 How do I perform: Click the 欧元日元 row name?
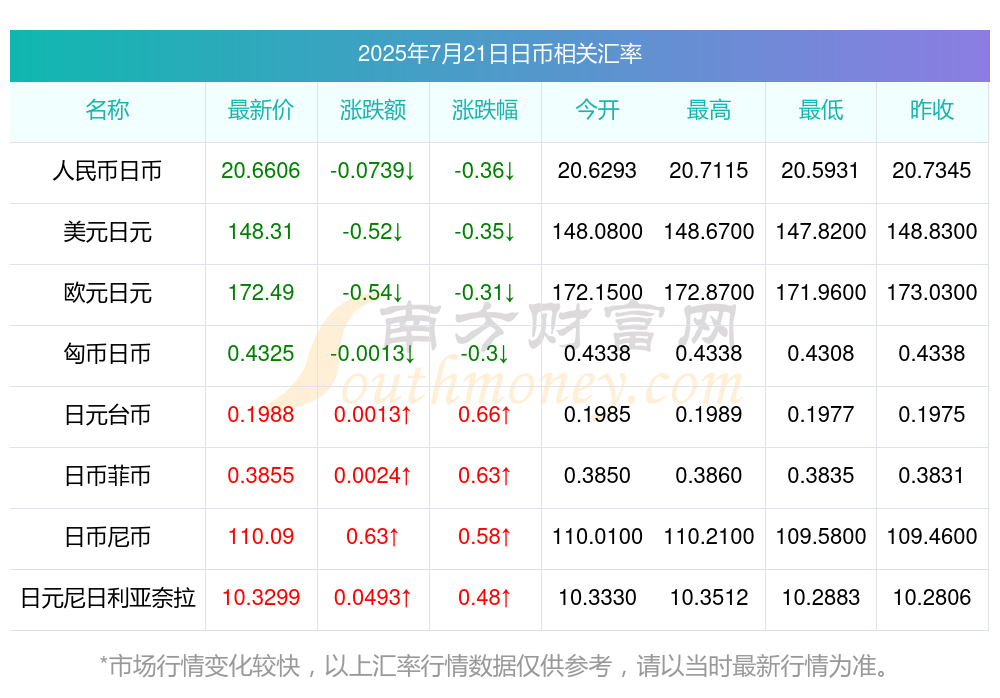[107, 293]
